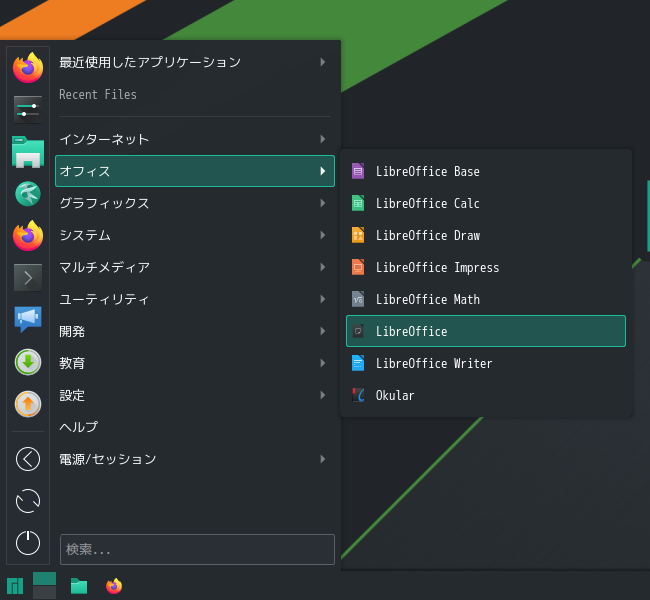Click the LibreOffice Impress label
This screenshot has height=600, width=650.
click(437, 267)
